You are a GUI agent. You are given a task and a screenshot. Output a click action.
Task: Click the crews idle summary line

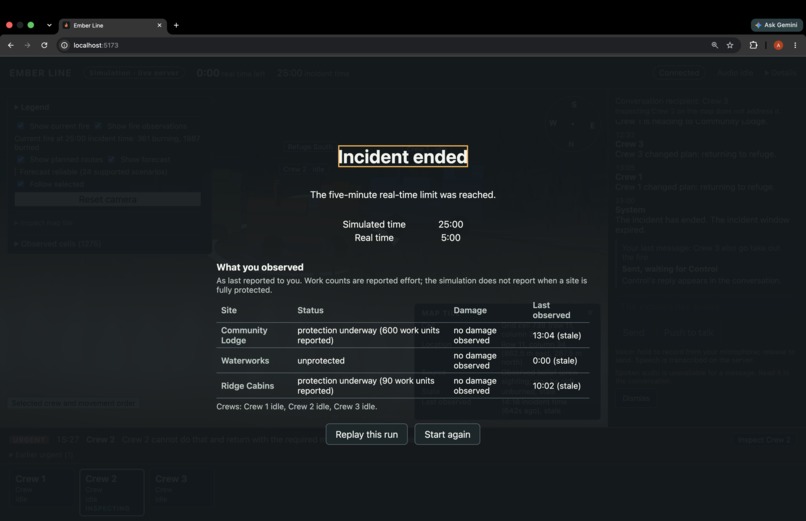click(297, 406)
